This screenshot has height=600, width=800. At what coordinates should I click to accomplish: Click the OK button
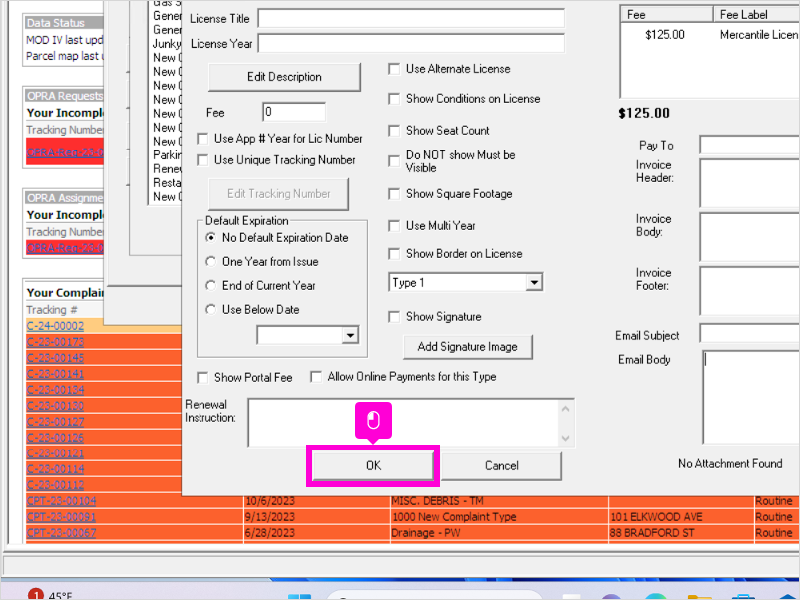tap(373, 465)
